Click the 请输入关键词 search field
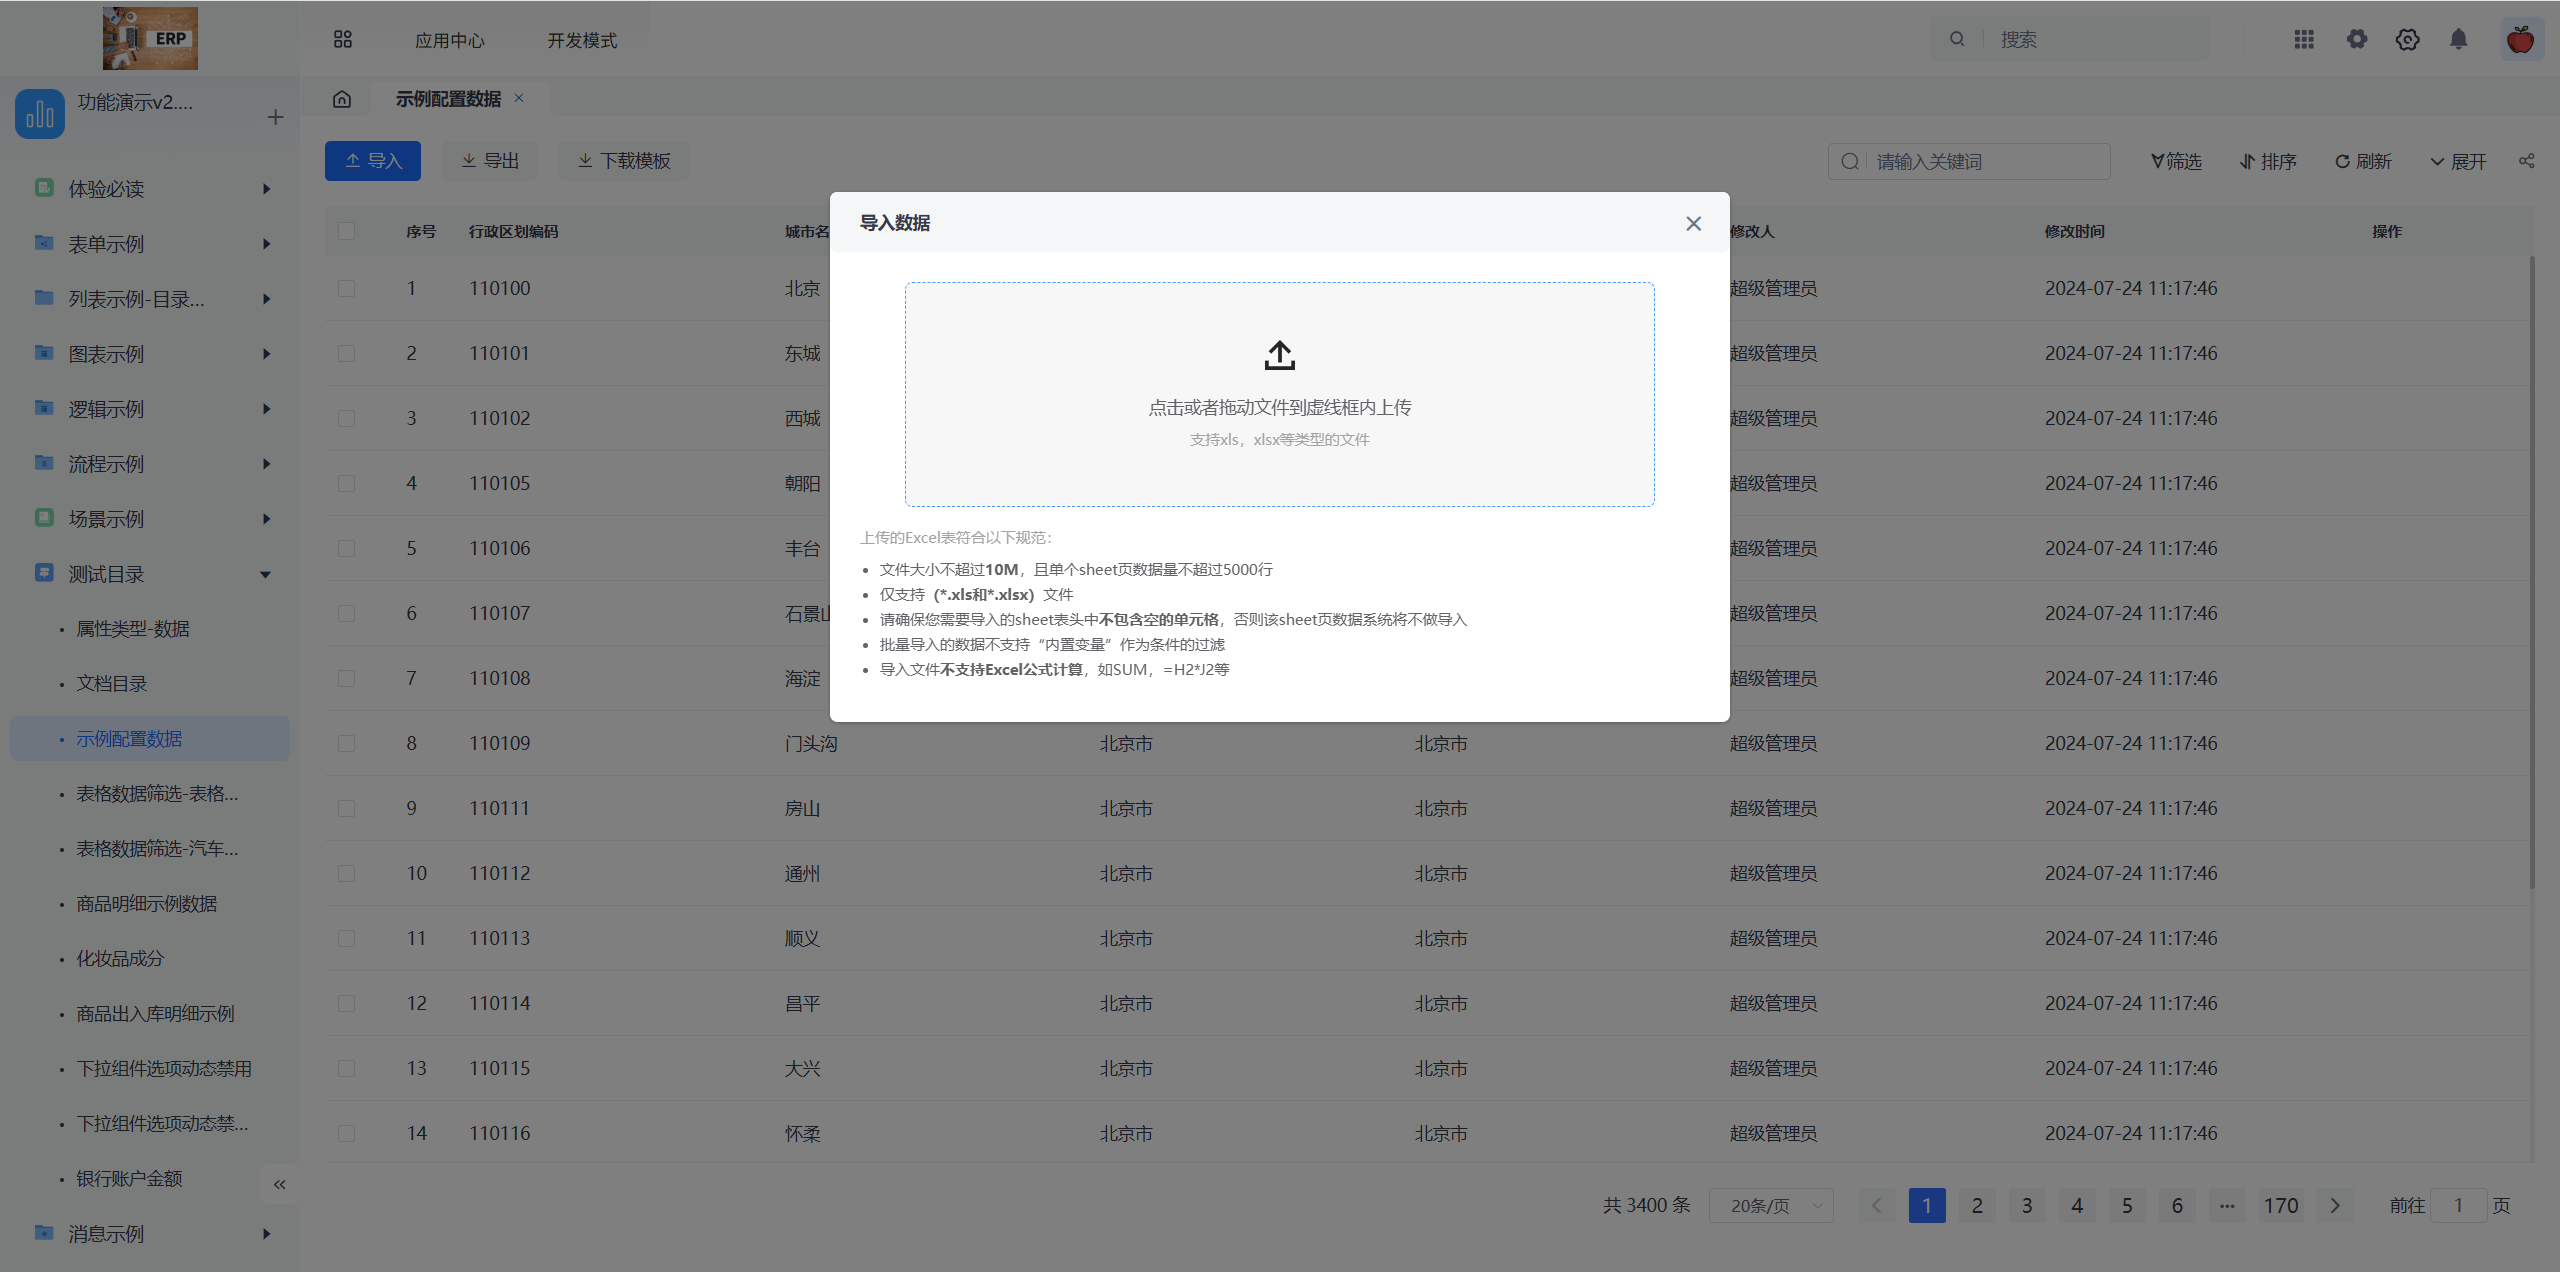 point(1968,161)
